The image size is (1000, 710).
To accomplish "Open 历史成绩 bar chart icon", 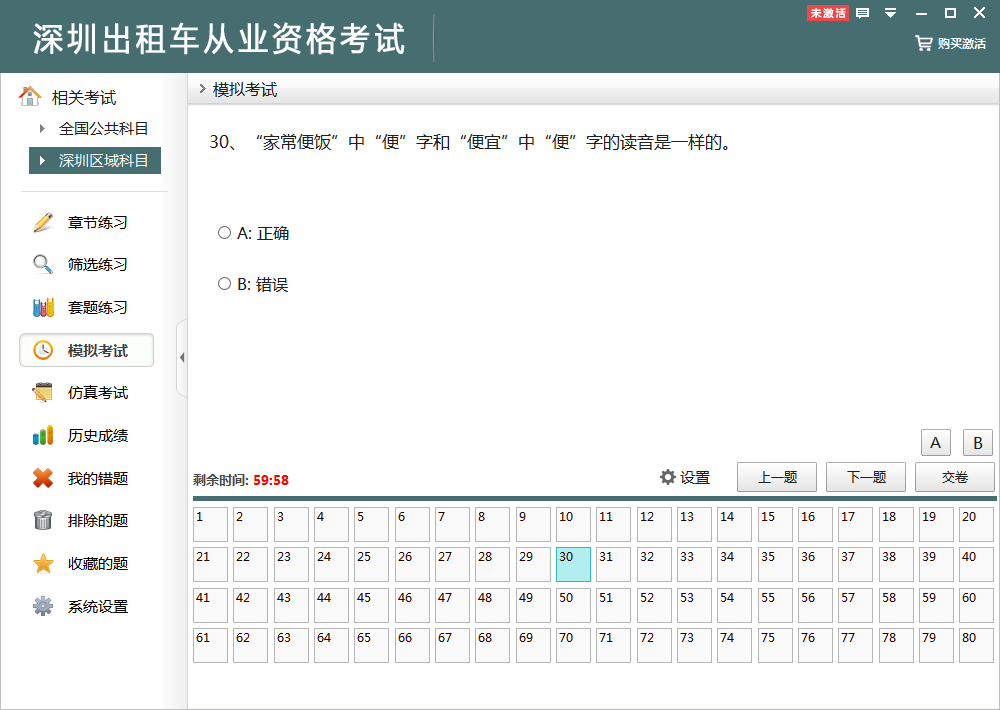I will [x=43, y=436].
